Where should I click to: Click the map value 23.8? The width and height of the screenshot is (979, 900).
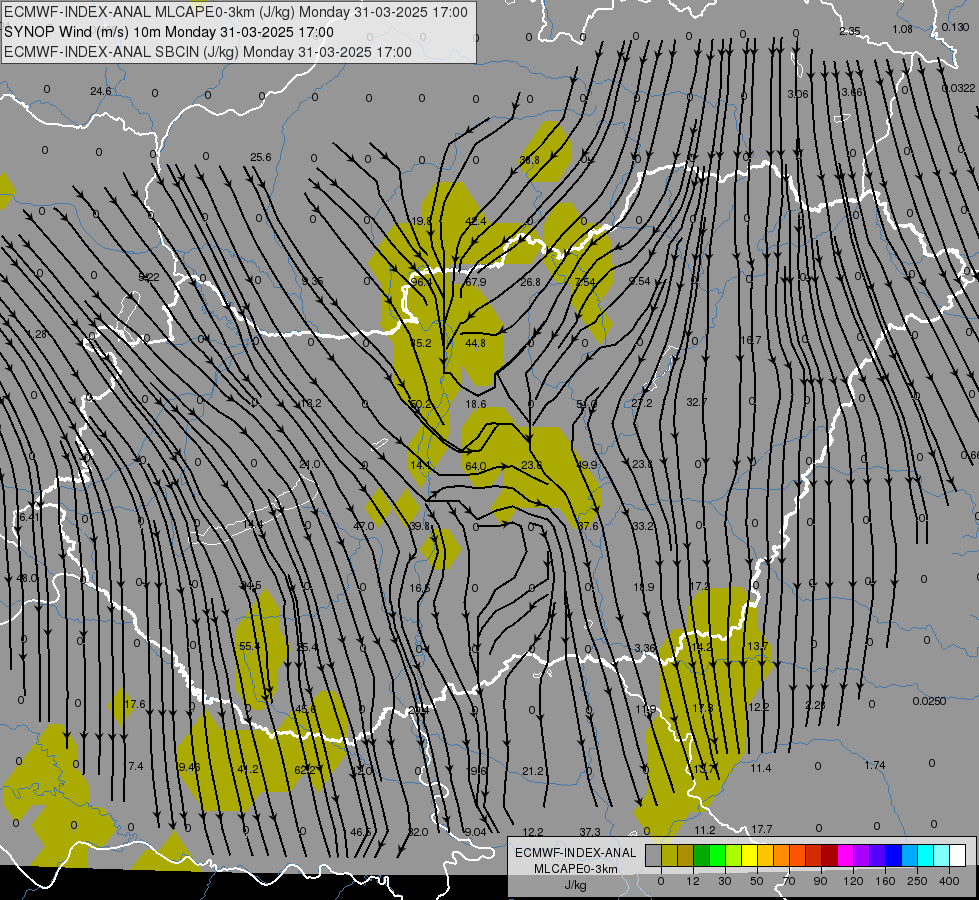(x=642, y=464)
